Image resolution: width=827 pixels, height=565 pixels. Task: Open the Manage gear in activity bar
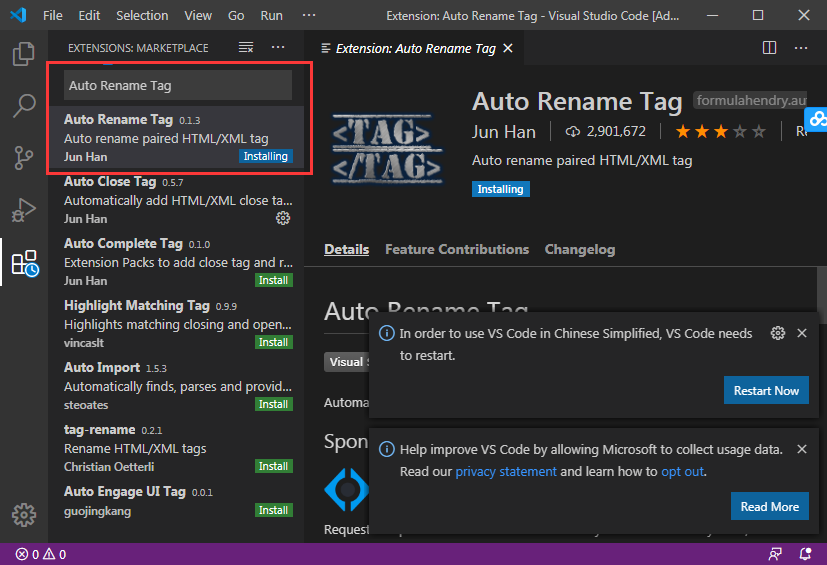(x=24, y=514)
